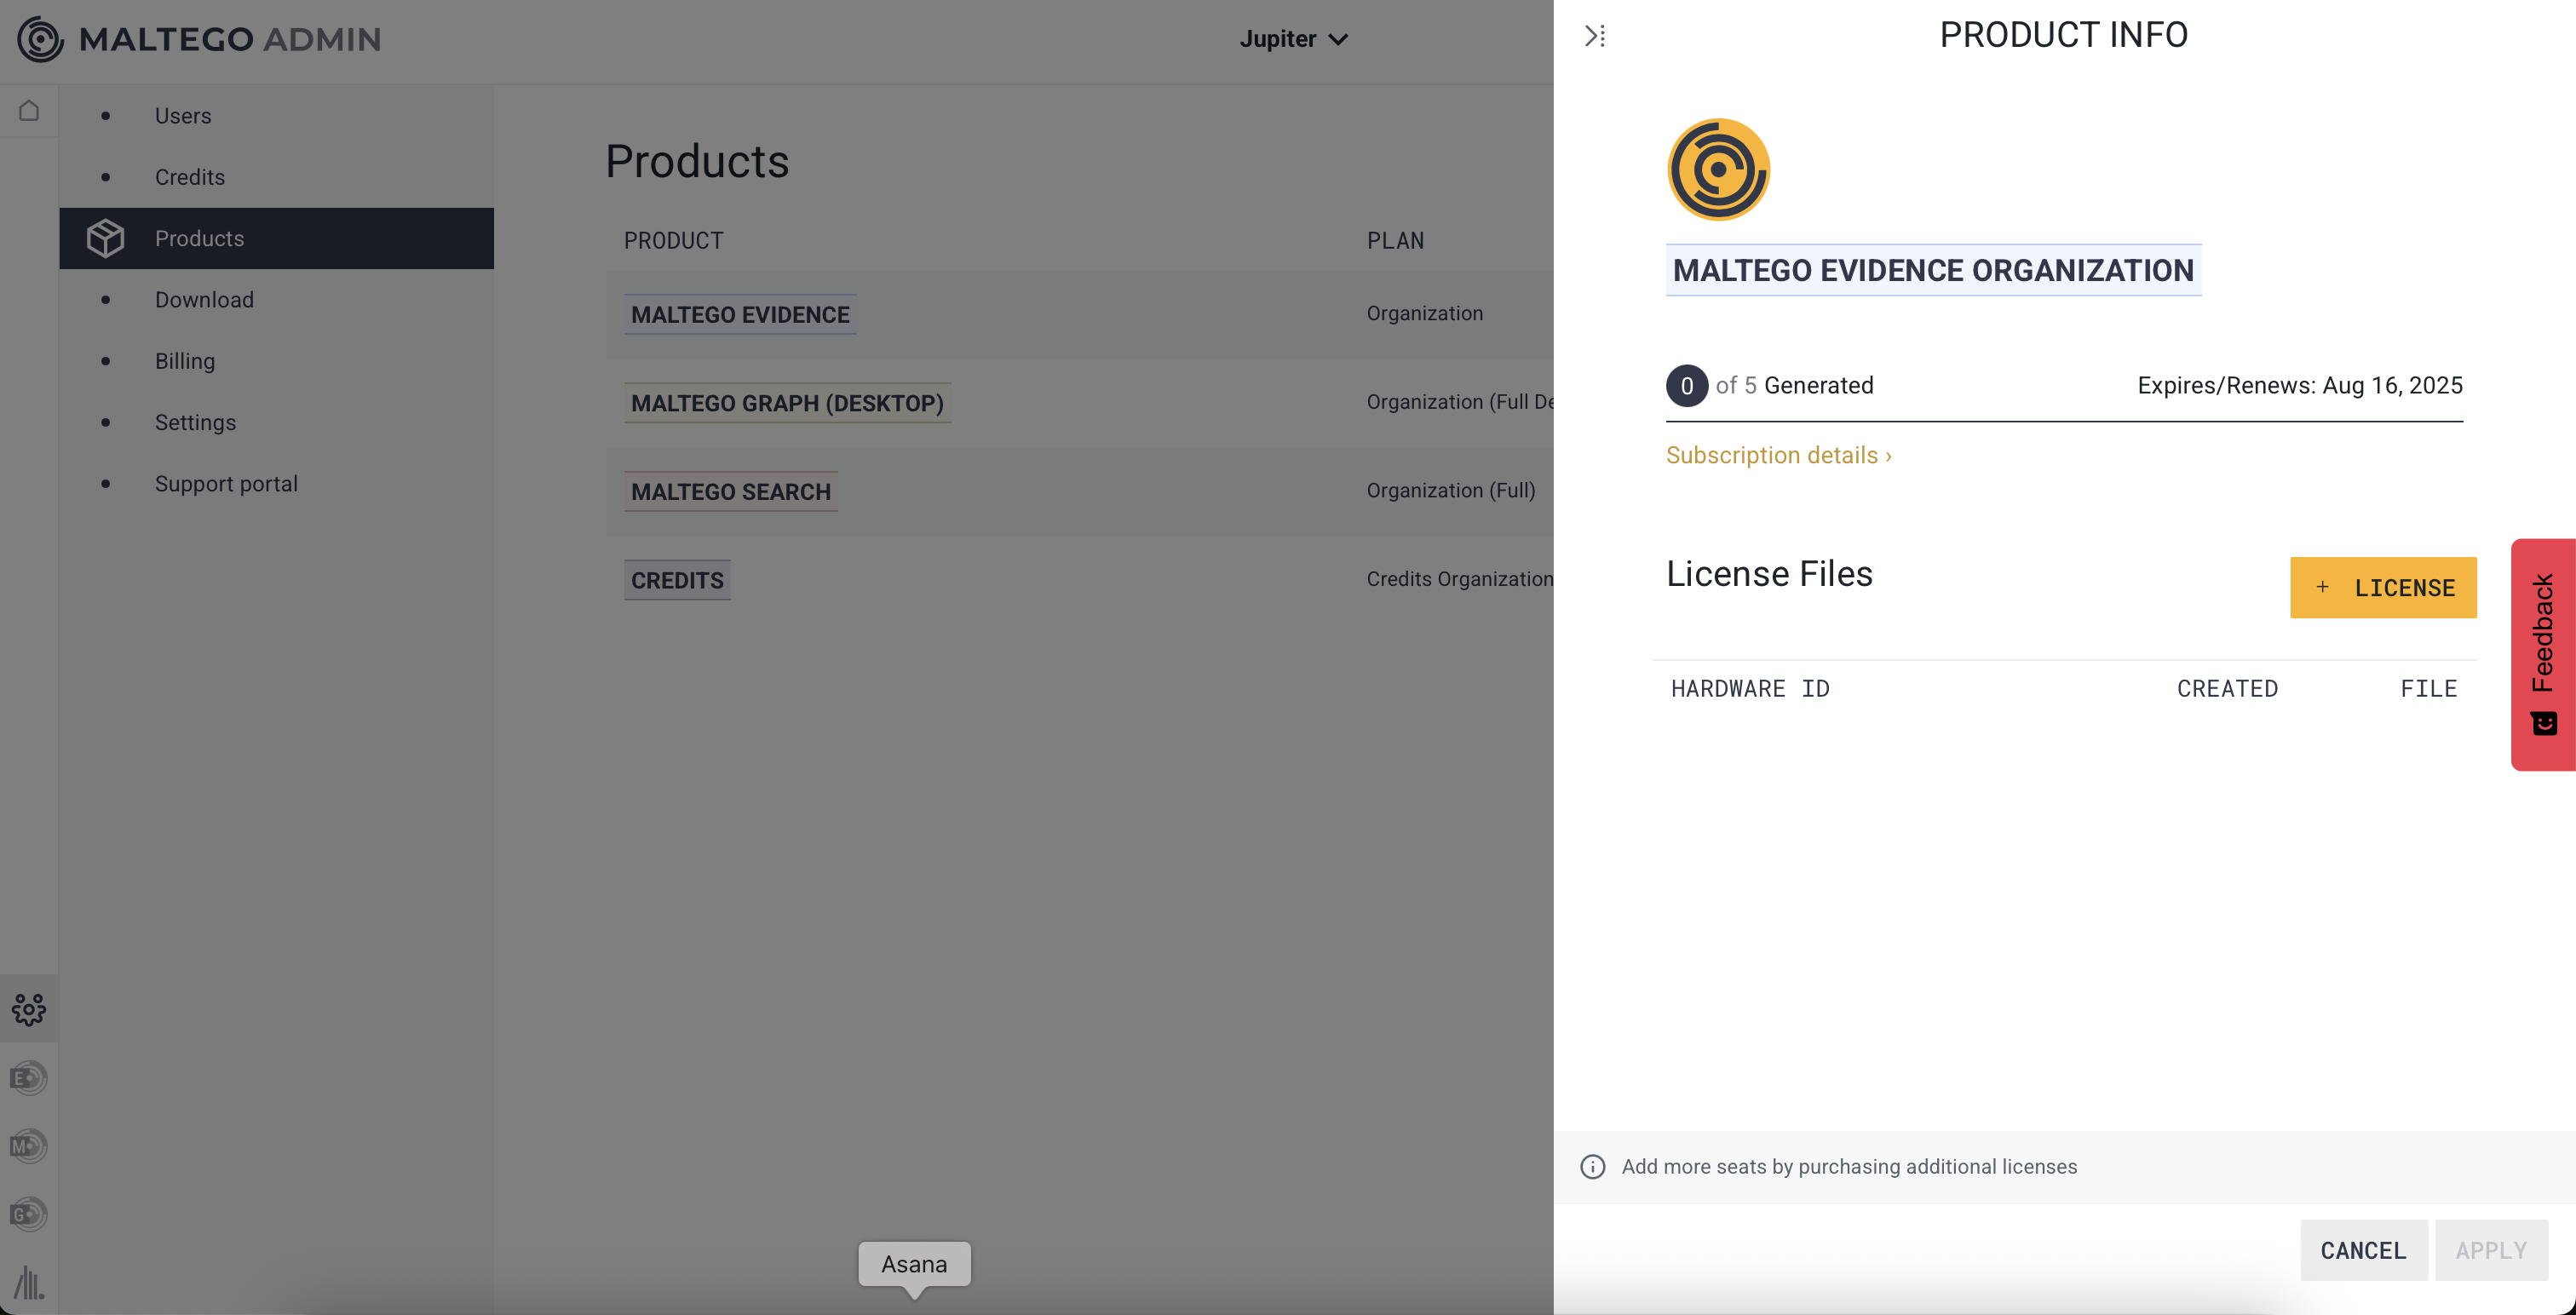The width and height of the screenshot is (2576, 1315).
Task: Click the 0 generated licenses badge
Action: click(1686, 385)
